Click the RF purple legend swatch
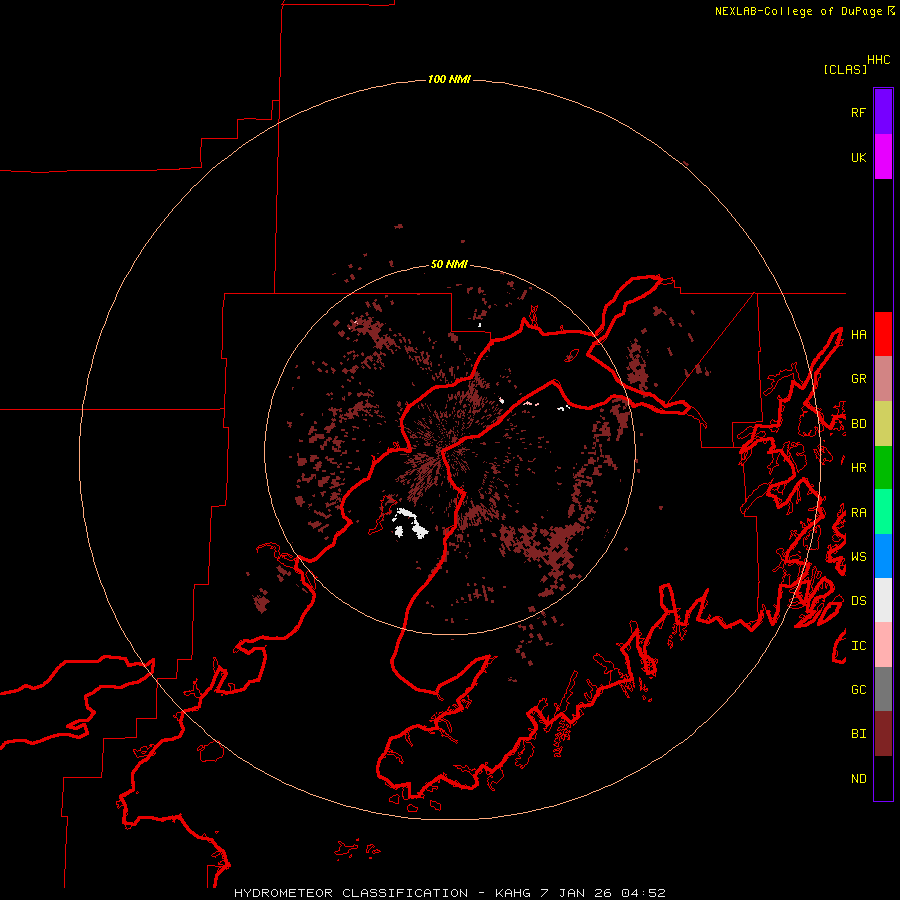This screenshot has width=900, height=900. point(883,112)
